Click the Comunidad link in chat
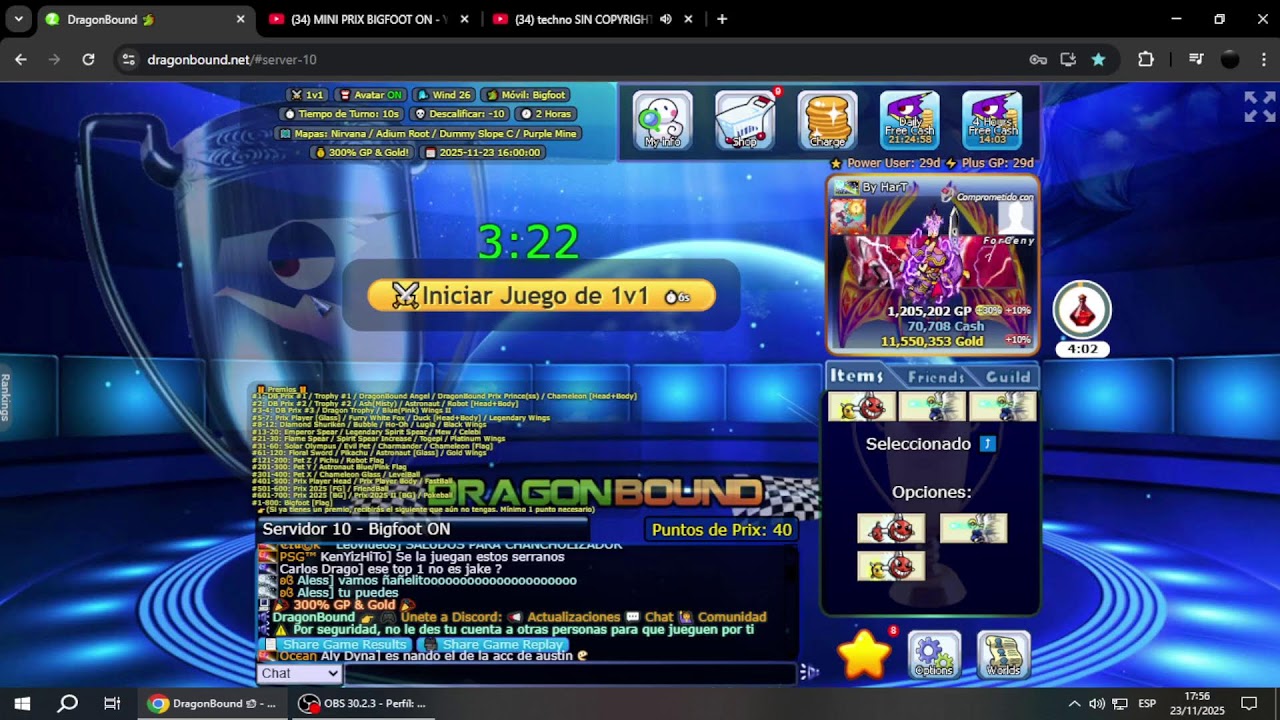Screen dimensions: 1280x720 pos(732,617)
